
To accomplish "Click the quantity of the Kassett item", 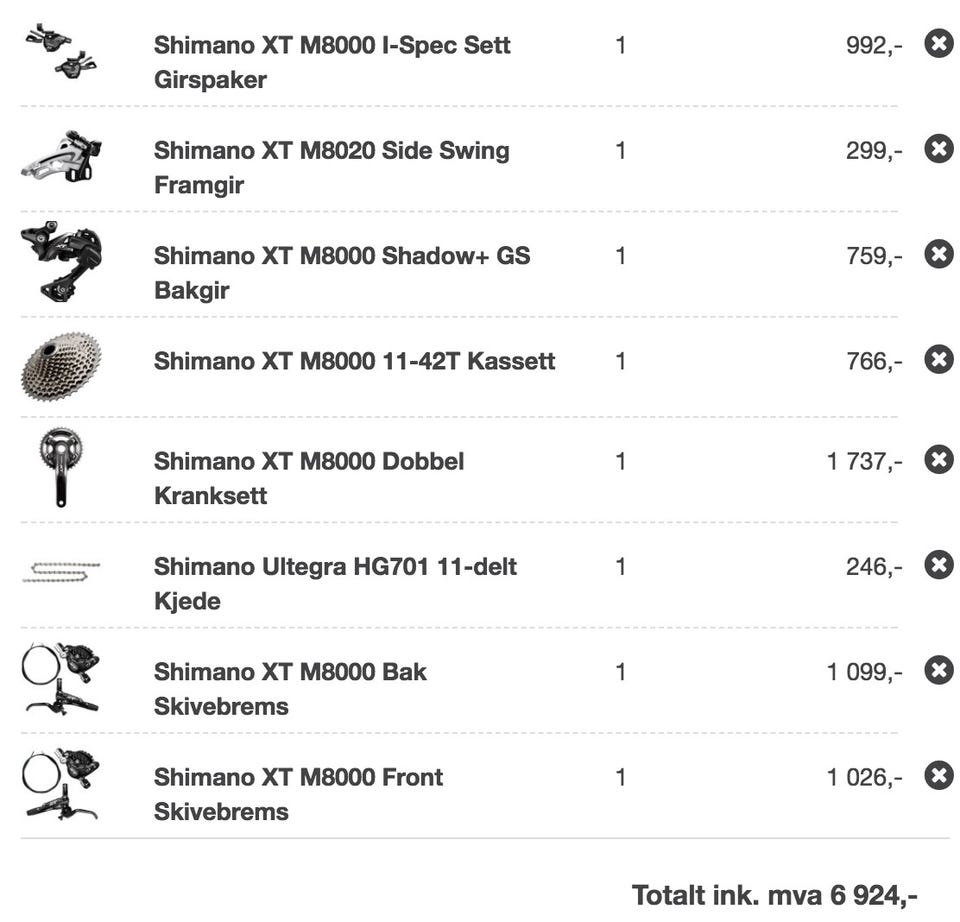I will [x=621, y=361].
